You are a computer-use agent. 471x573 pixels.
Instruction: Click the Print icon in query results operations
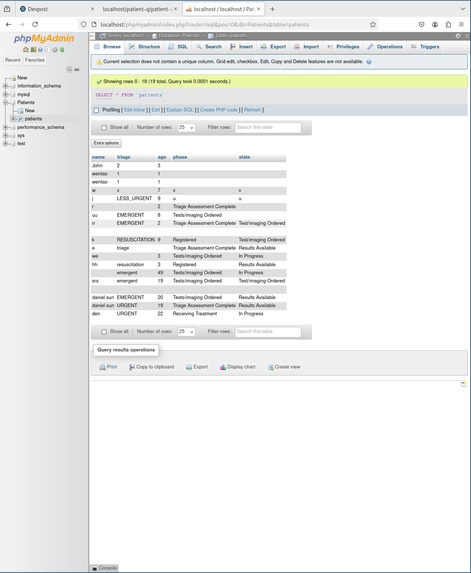tap(102, 367)
